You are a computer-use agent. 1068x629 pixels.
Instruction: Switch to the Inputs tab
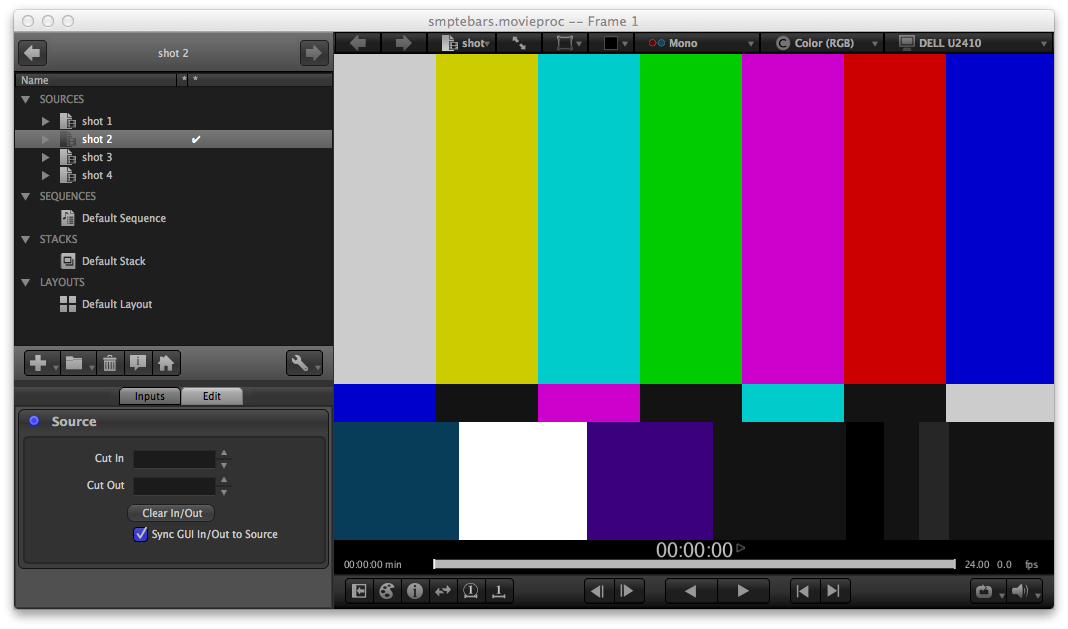click(150, 396)
